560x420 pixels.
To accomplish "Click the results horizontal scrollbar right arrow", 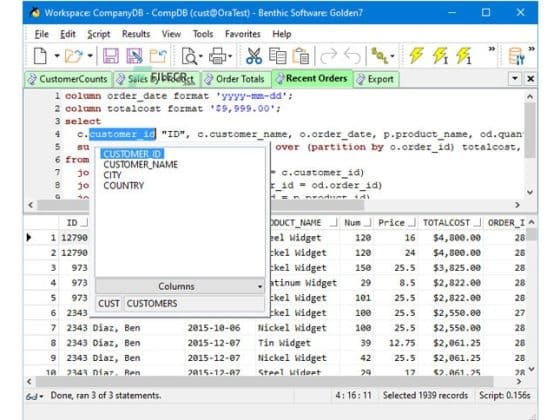I will click(x=519, y=381).
